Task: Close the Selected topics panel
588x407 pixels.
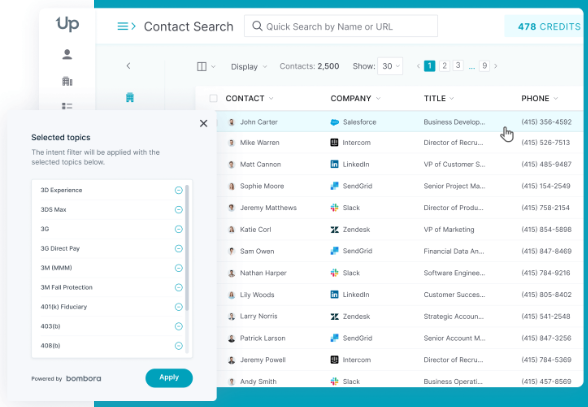Action: click(x=204, y=123)
